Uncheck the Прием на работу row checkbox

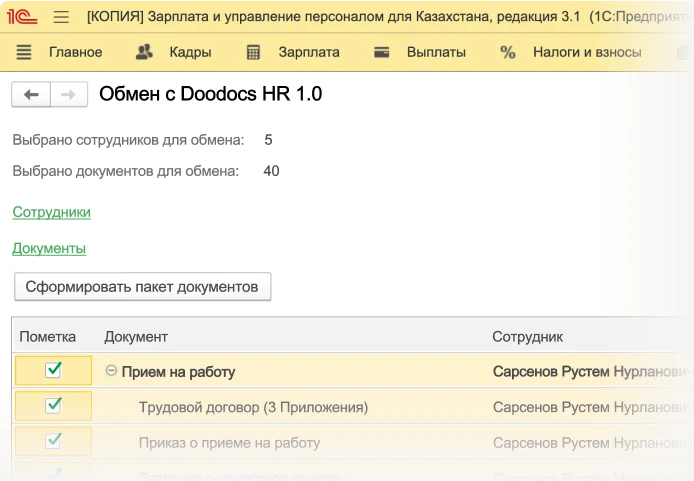(x=53, y=369)
